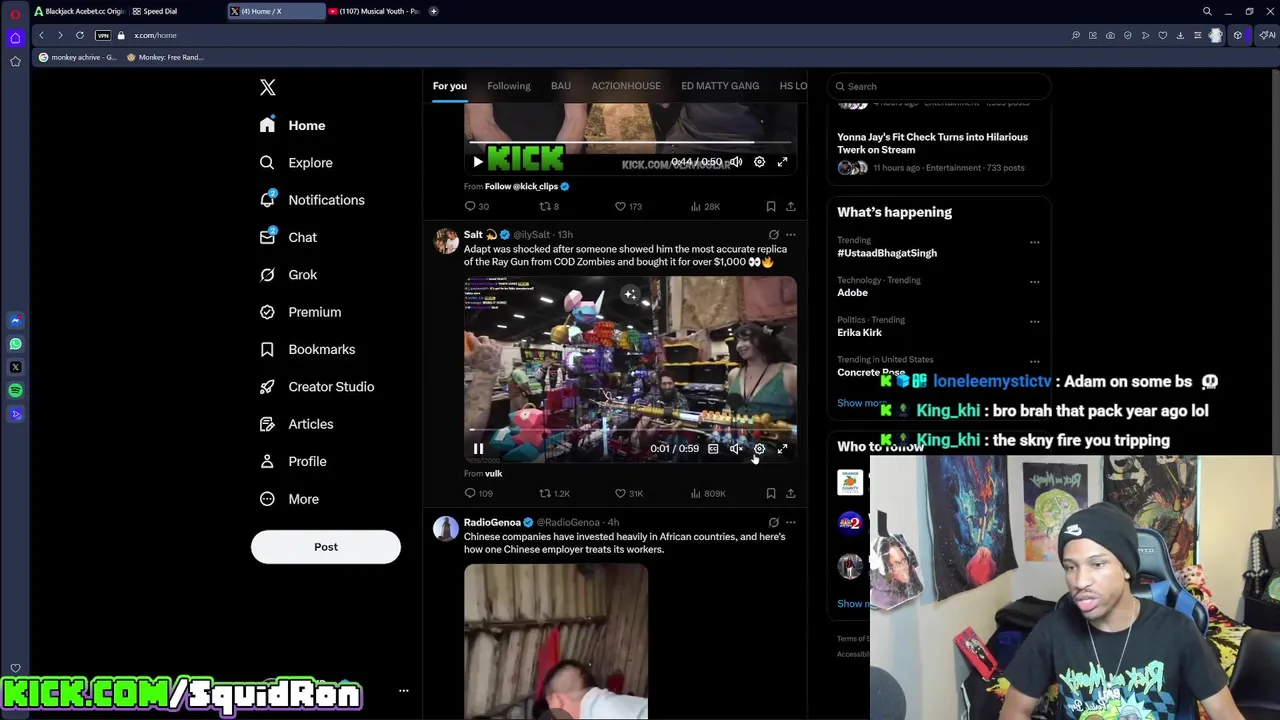Unmute the Ray Gun video

click(x=736, y=449)
